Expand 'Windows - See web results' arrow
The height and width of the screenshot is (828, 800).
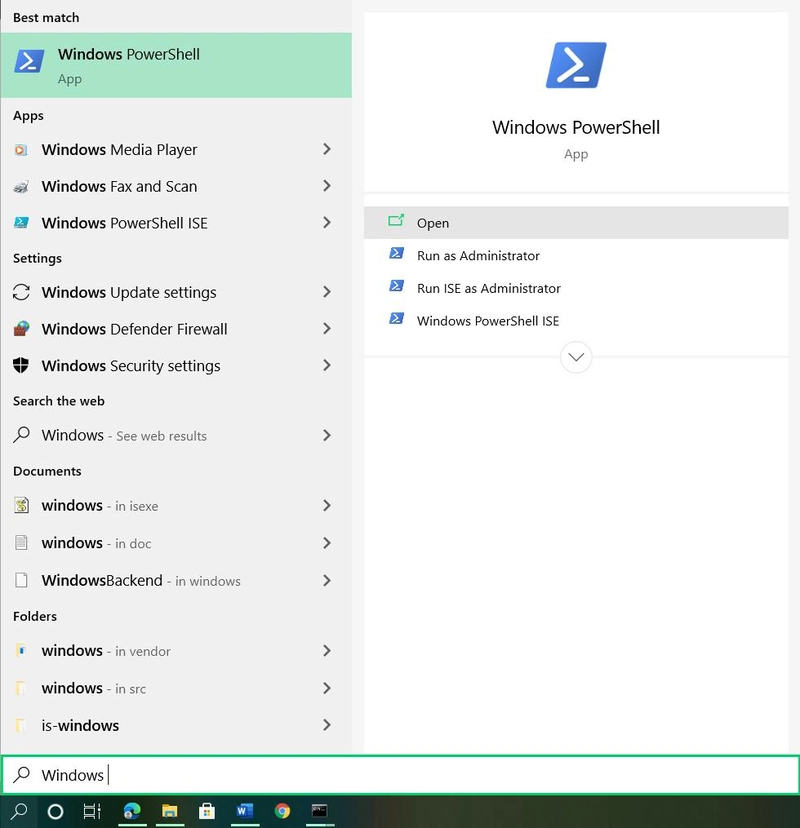[327, 435]
